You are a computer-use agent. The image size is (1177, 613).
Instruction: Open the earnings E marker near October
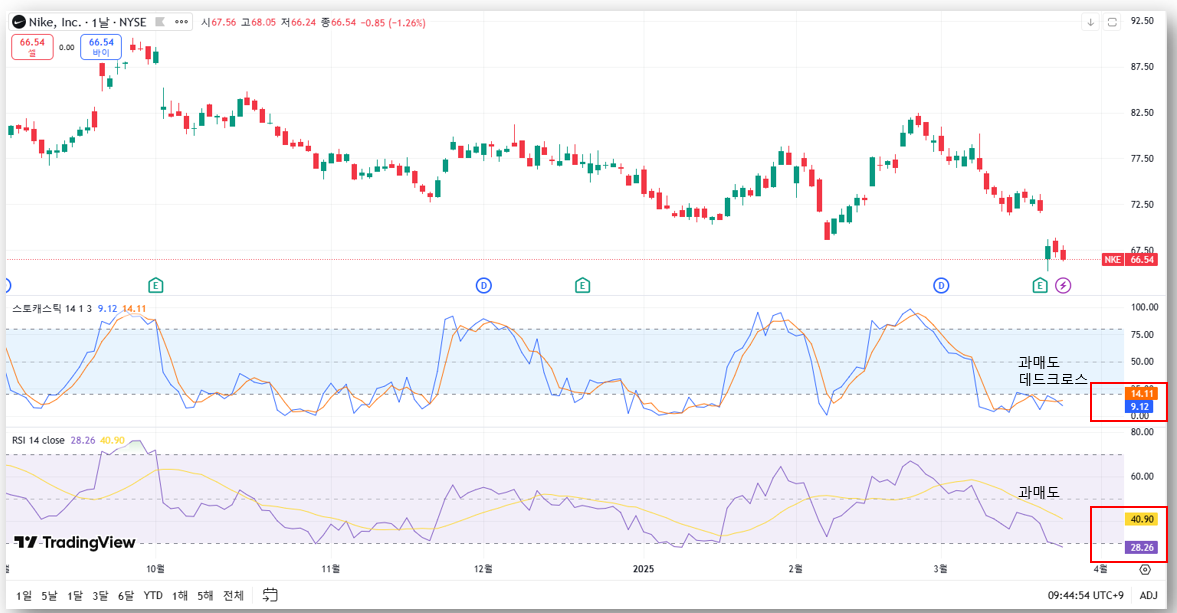155,285
